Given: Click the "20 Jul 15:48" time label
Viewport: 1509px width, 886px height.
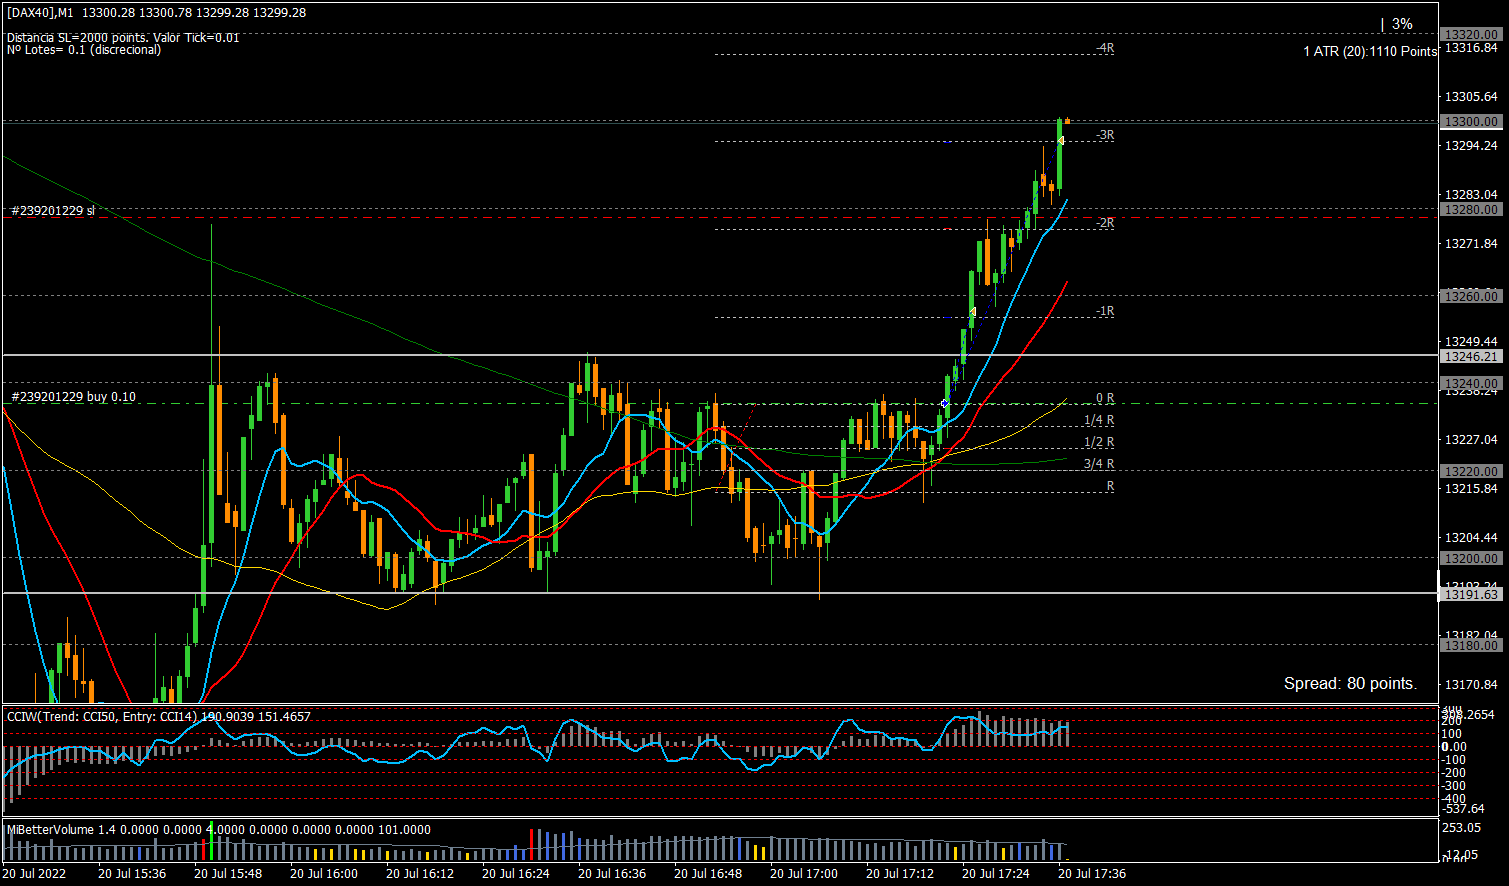Looking at the screenshot, I should point(228,874).
